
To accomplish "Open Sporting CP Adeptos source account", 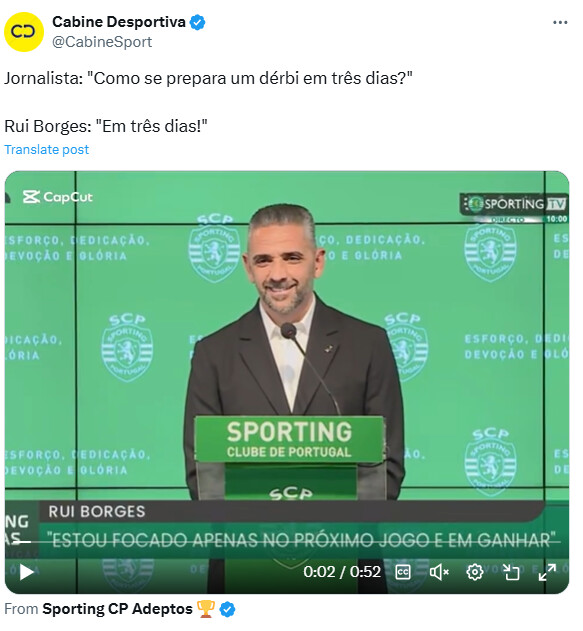I will tap(117, 609).
